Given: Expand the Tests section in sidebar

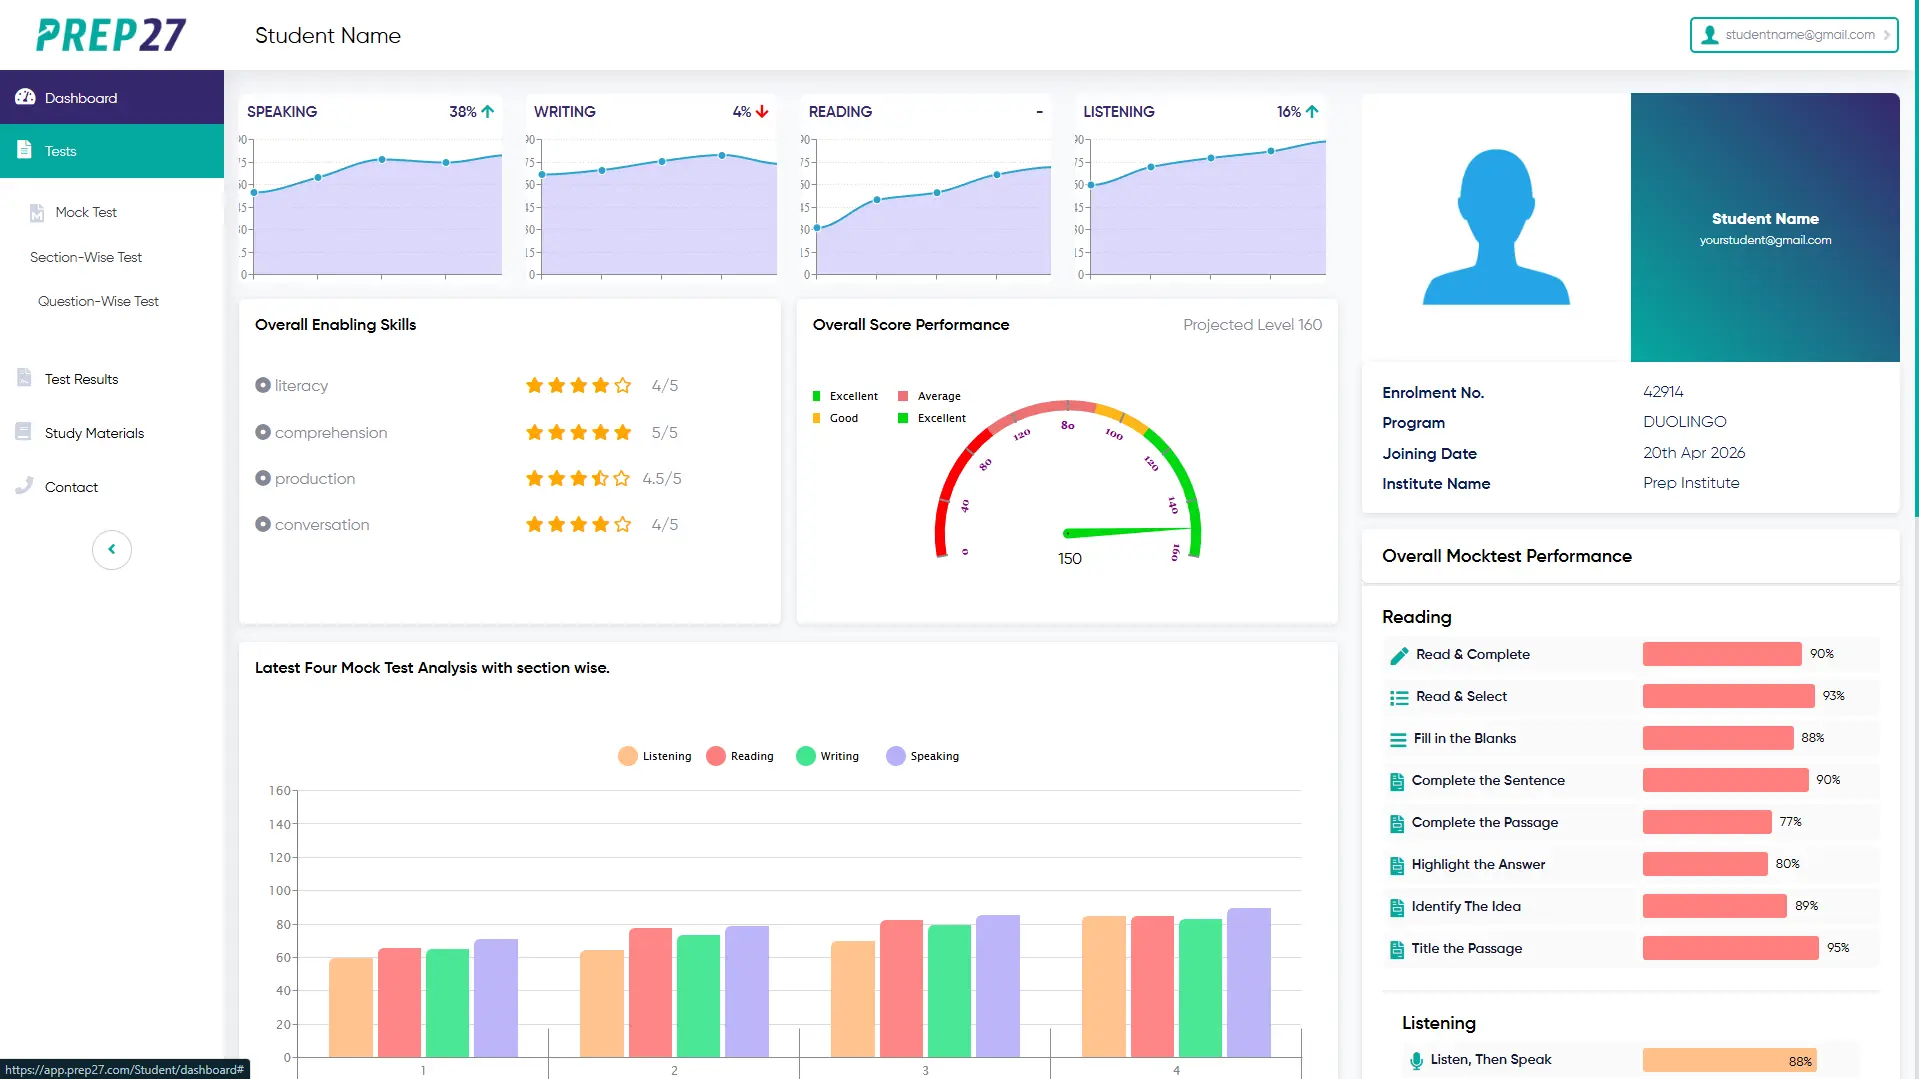Looking at the screenshot, I should [60, 150].
